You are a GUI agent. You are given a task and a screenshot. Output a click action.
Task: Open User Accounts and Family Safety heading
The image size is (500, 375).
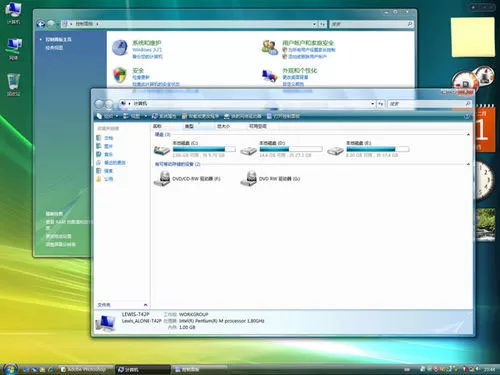pos(308,43)
